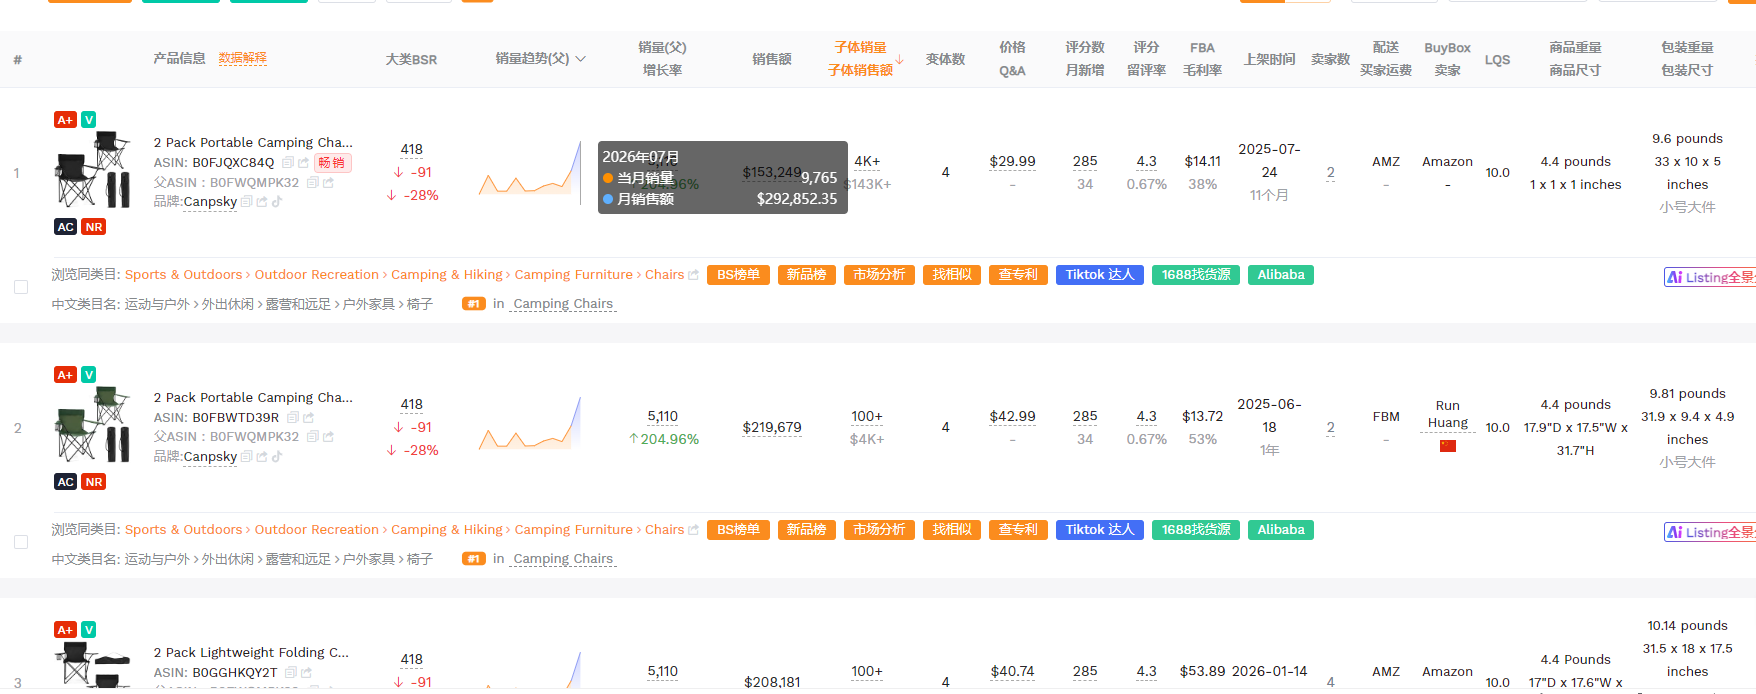Sort by 子体销量 using the arrow

pyautogui.click(x=899, y=59)
